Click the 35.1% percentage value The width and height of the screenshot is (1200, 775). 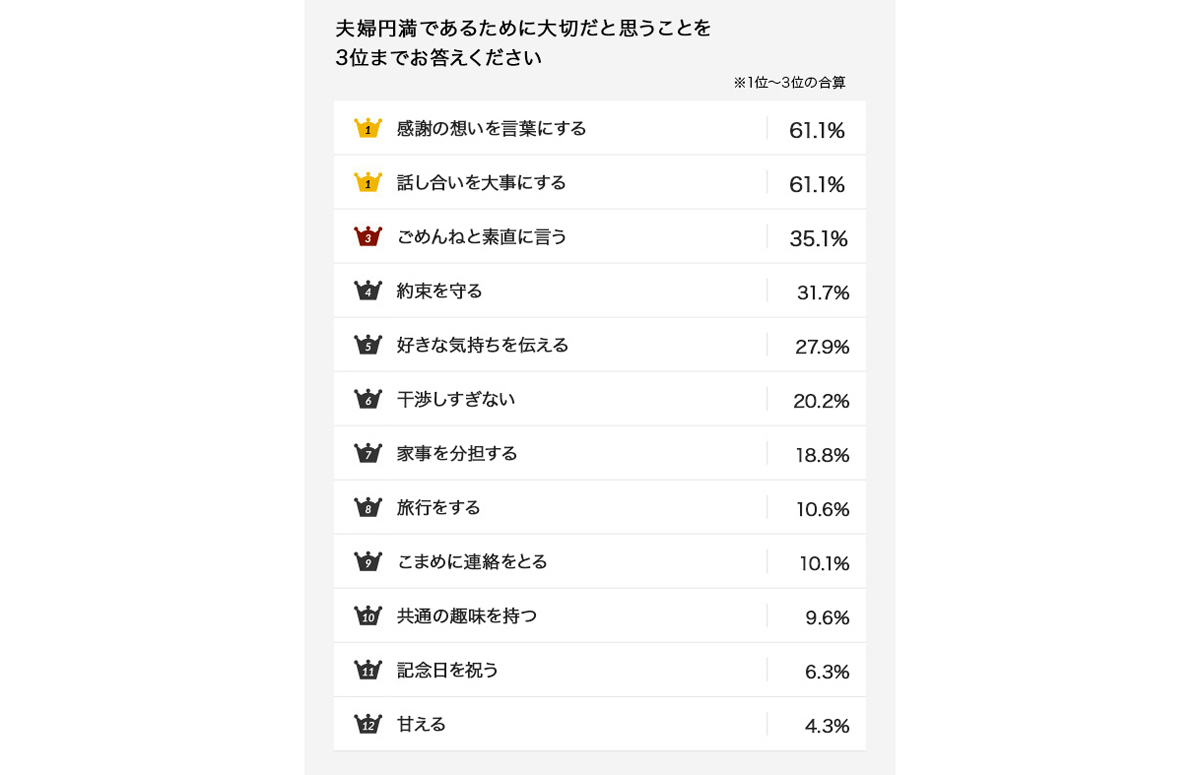click(818, 238)
